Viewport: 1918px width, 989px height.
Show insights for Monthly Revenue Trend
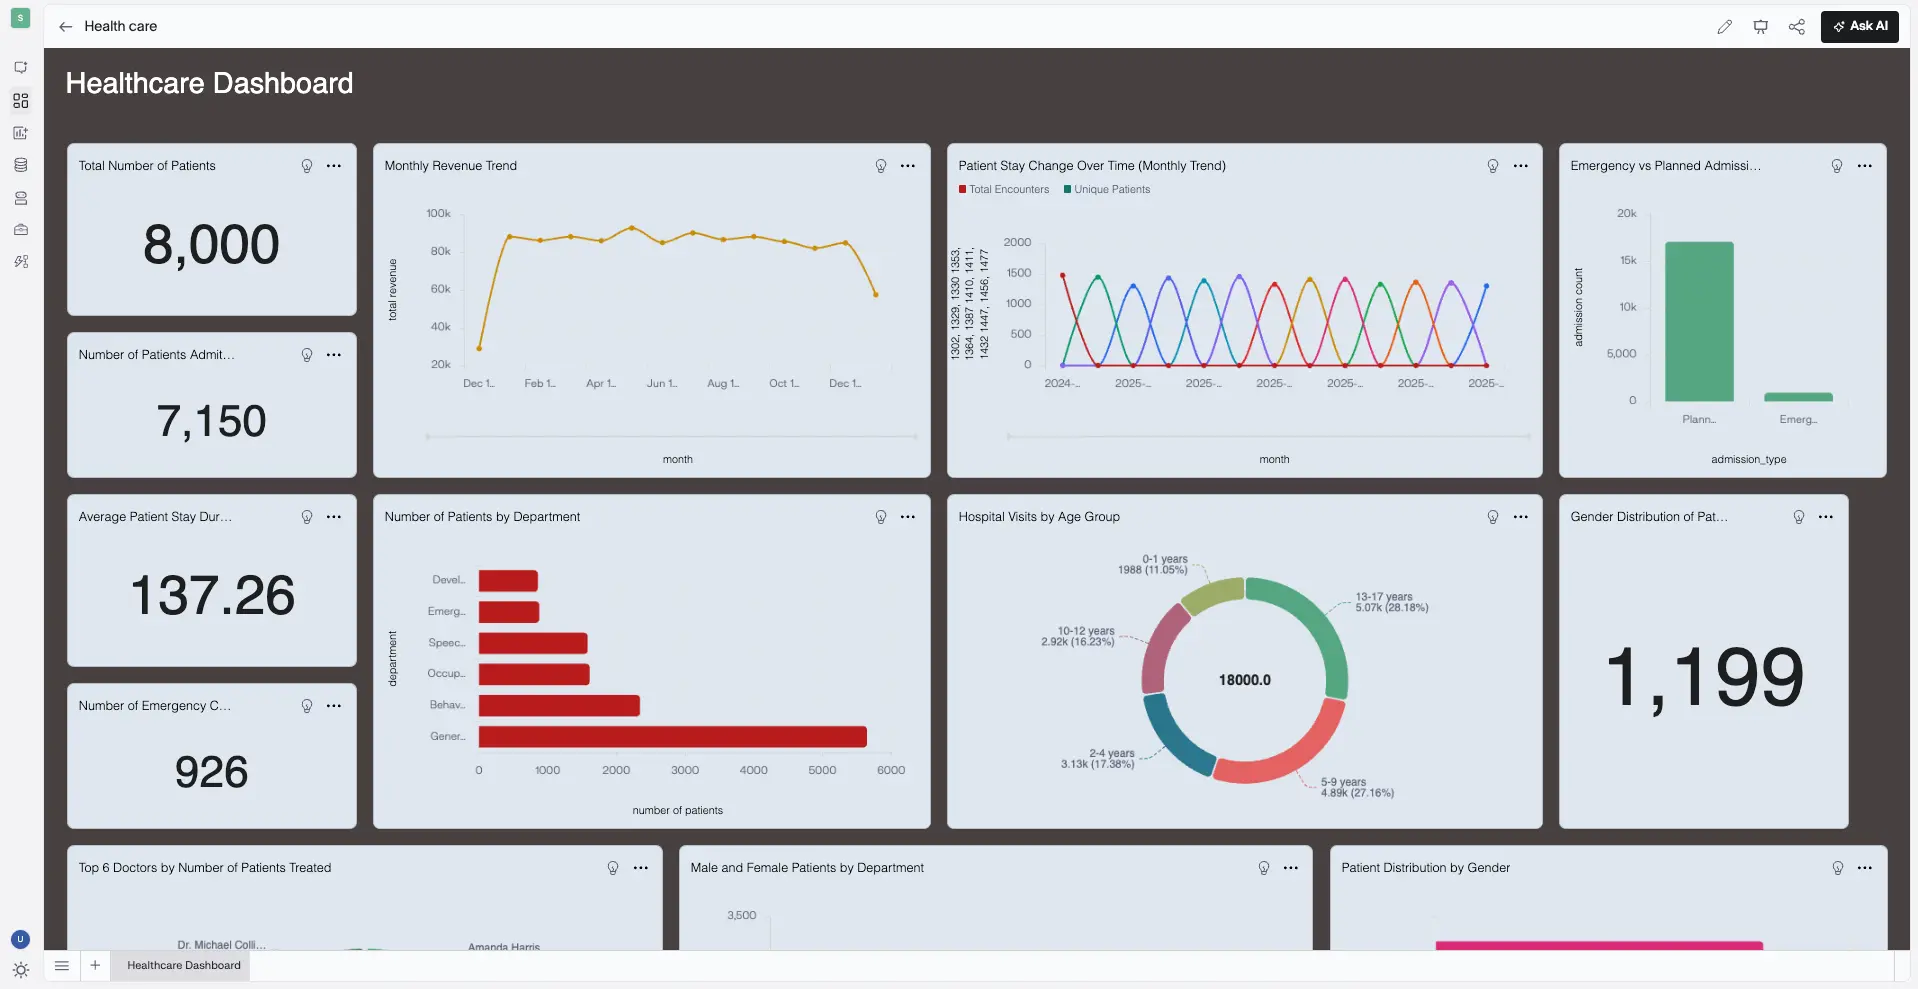(x=881, y=166)
